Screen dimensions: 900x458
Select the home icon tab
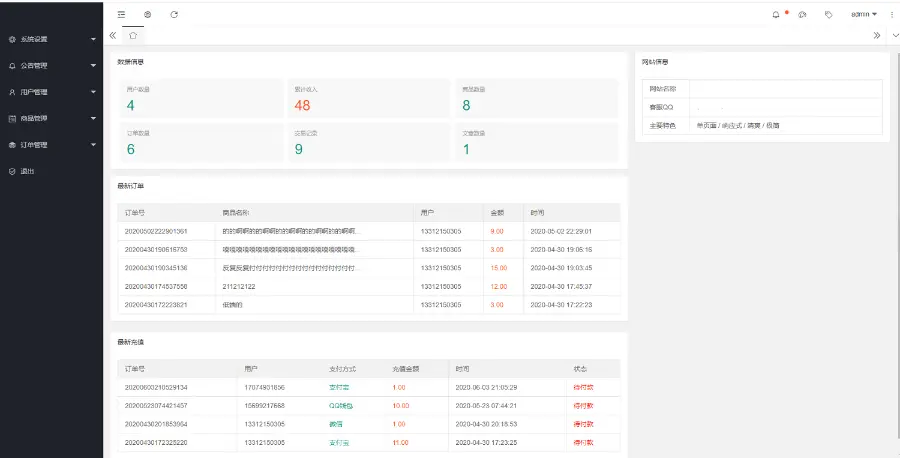pos(133,35)
